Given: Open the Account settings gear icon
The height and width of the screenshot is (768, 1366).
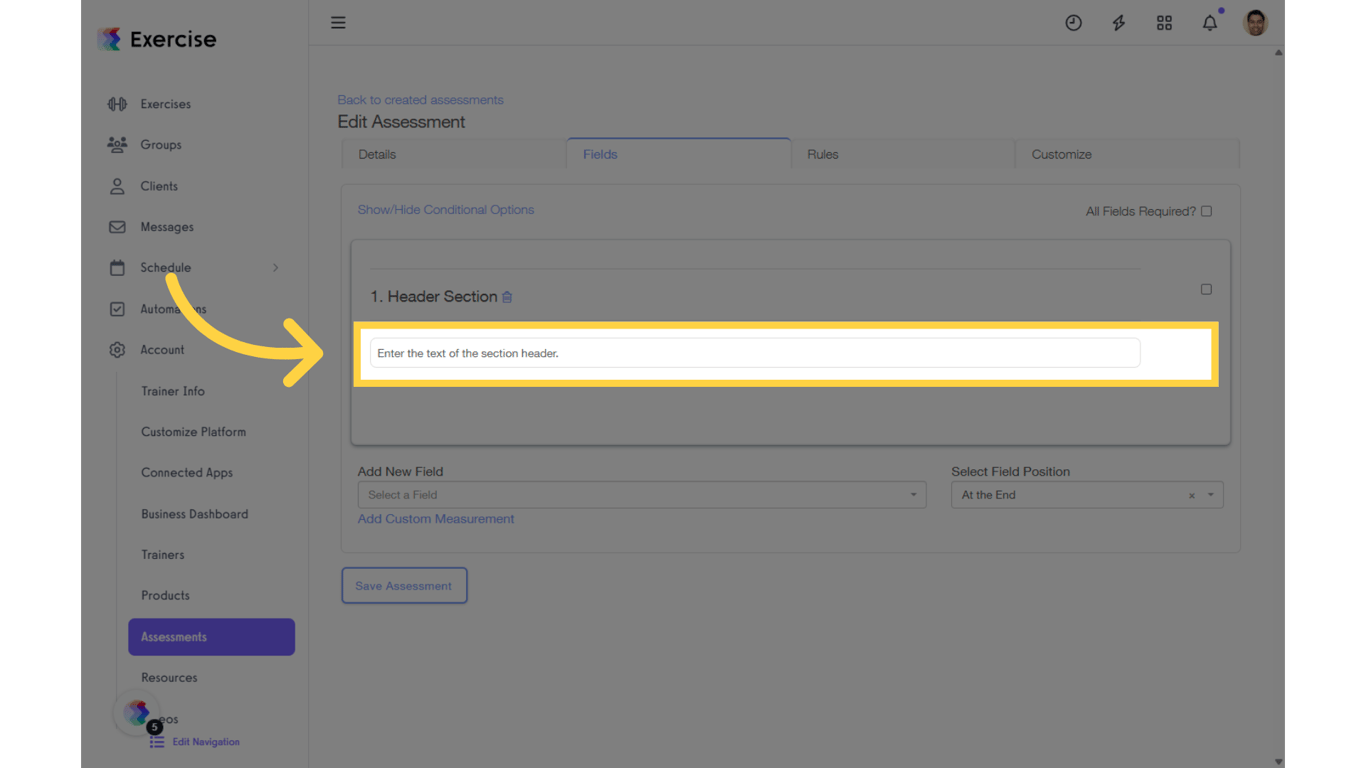Looking at the screenshot, I should coord(118,349).
